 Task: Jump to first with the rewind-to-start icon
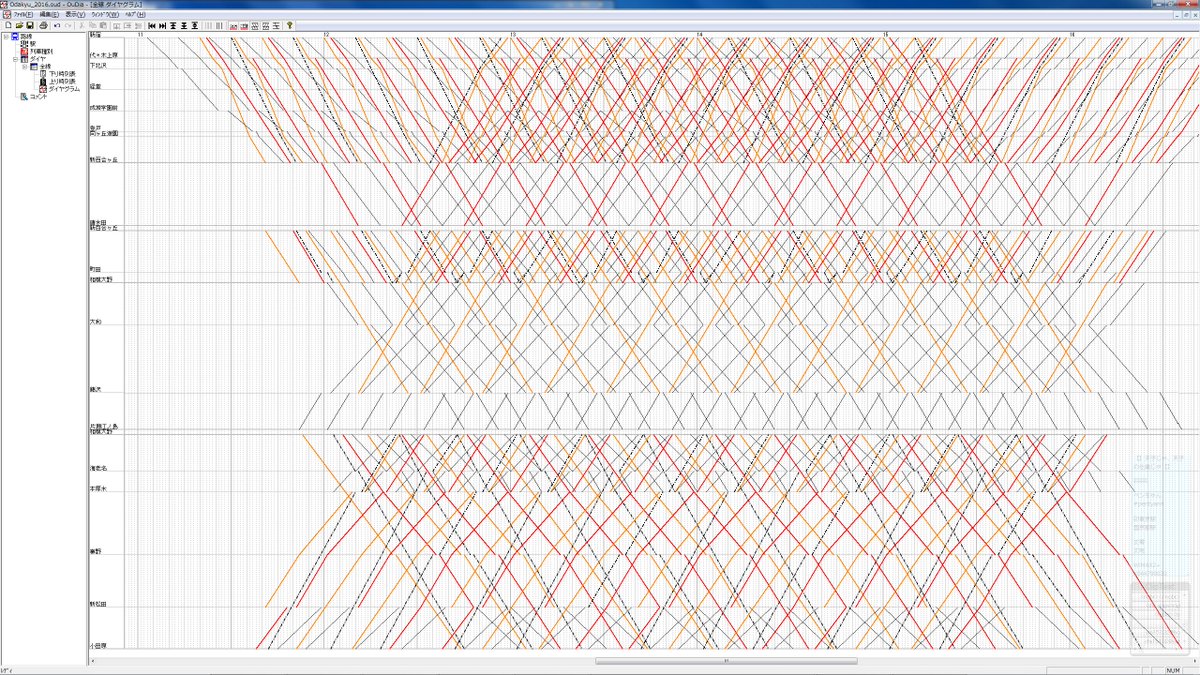coord(151,25)
